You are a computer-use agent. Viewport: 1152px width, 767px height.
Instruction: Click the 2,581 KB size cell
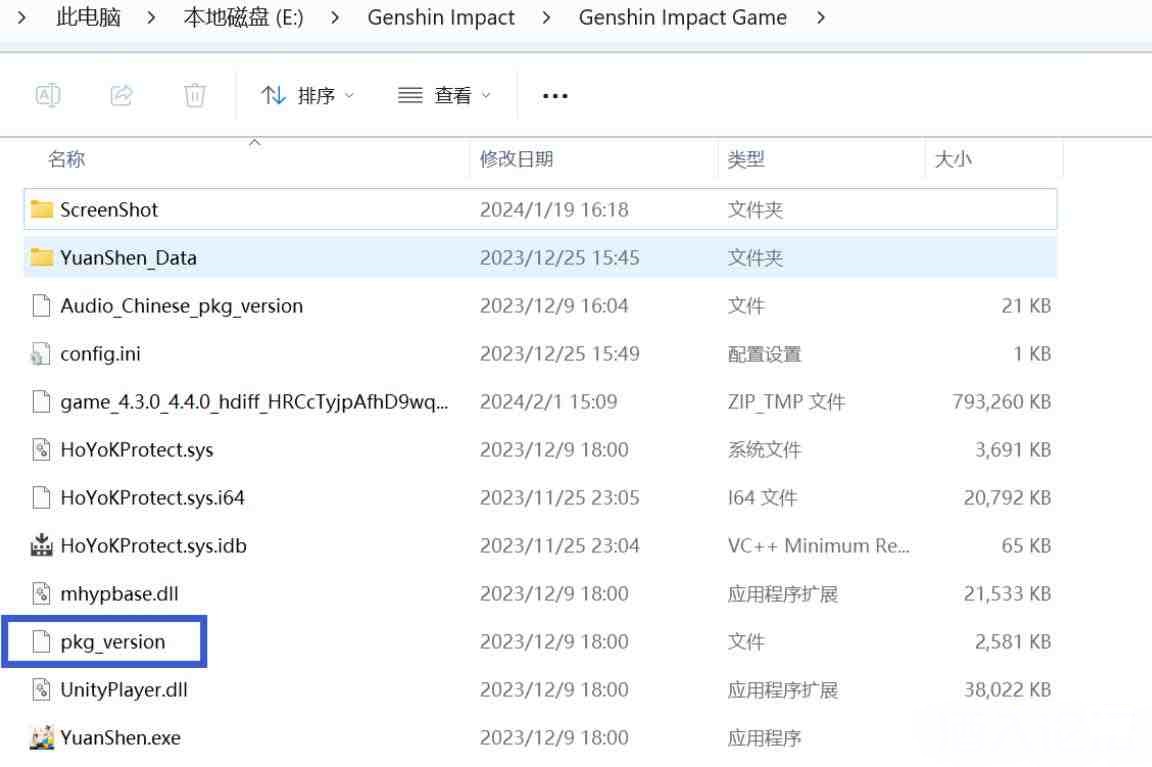click(1013, 642)
